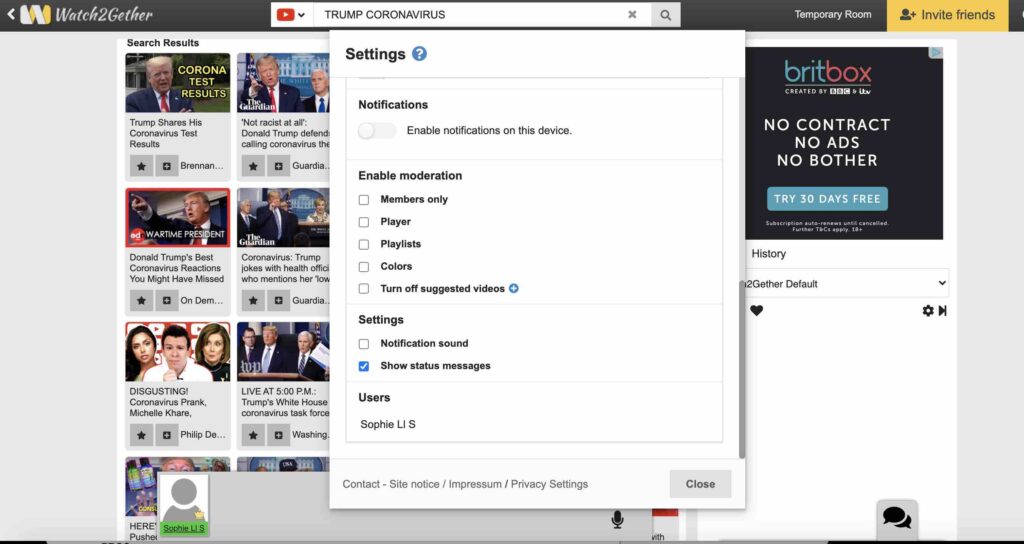Open the playlist gear settings icon
The height and width of the screenshot is (544, 1024).
point(927,311)
